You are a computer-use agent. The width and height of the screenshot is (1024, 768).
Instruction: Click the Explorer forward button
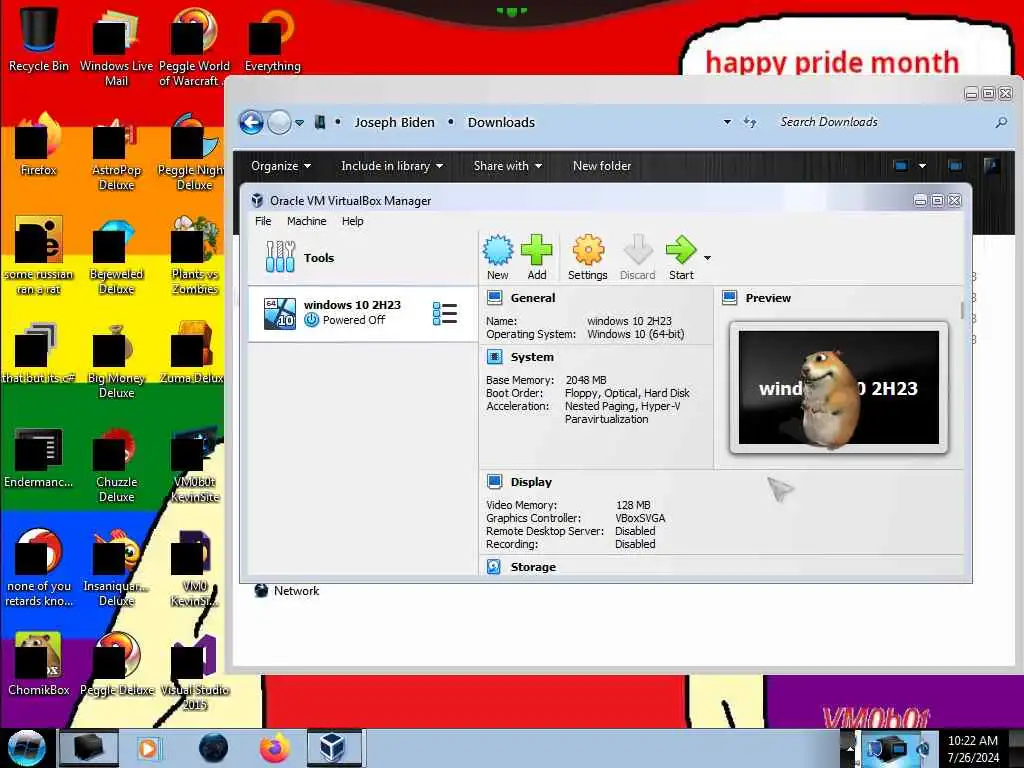pos(280,122)
